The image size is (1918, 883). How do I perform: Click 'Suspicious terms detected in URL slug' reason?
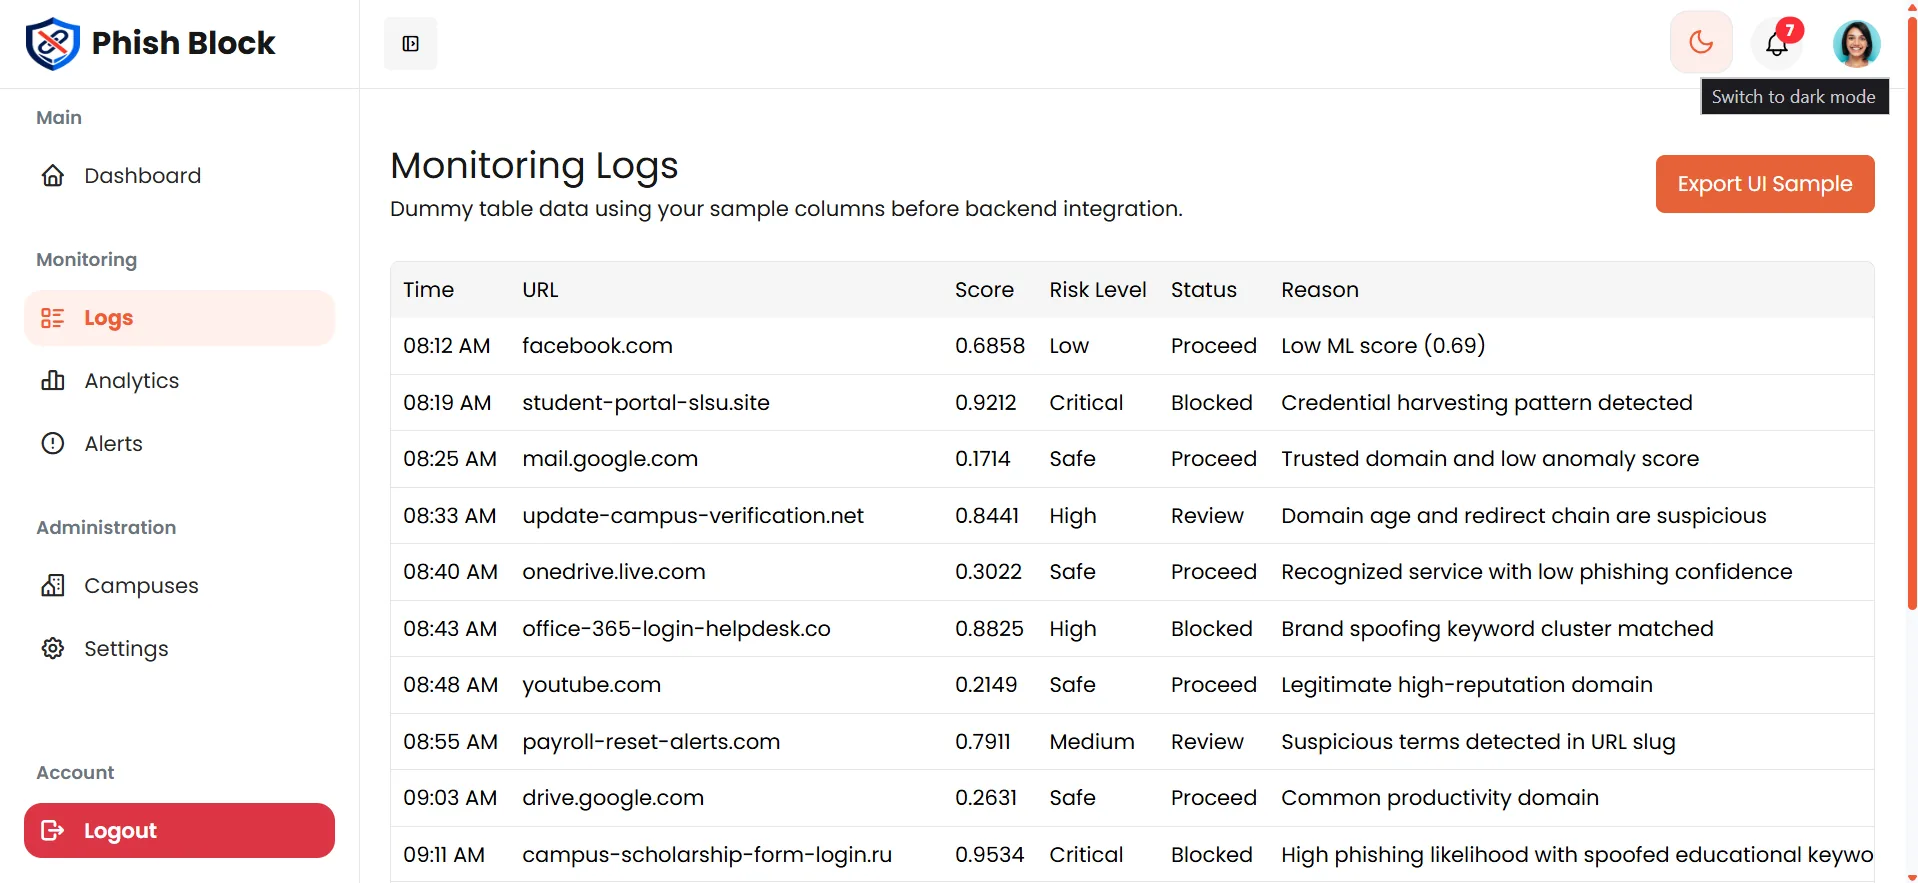[x=1478, y=742]
